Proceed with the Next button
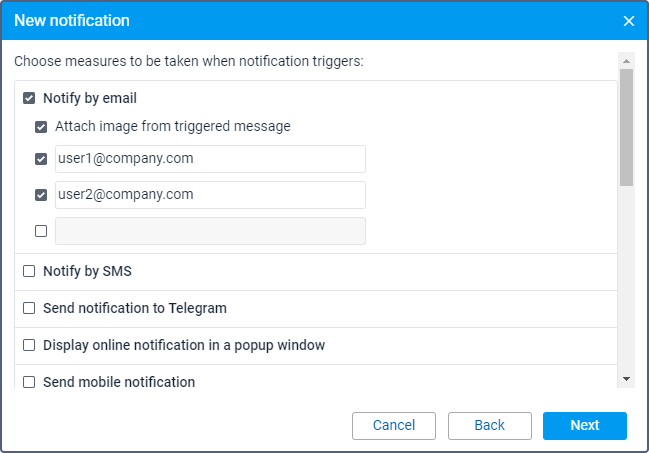The image size is (649, 453). point(584,426)
